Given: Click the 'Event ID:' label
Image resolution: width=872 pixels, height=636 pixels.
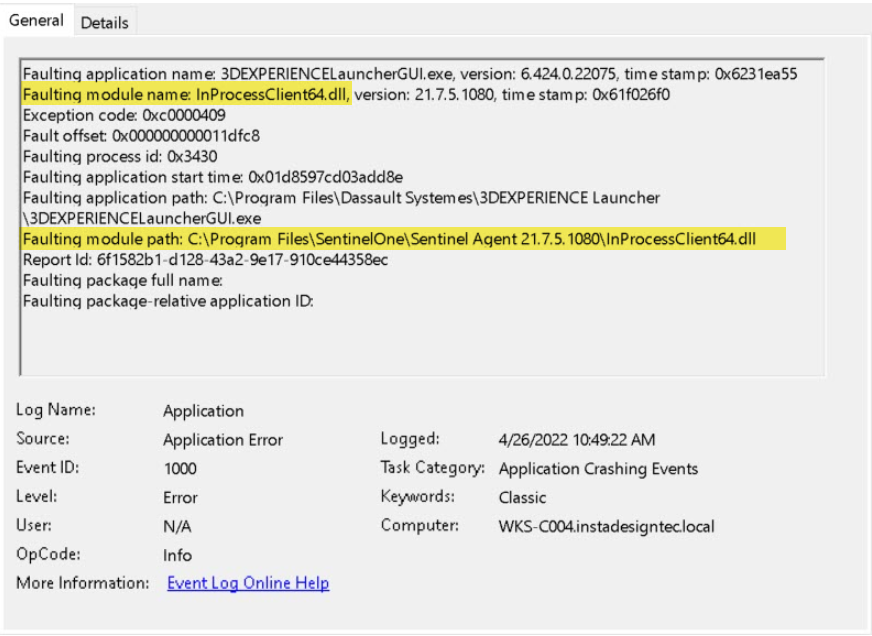Looking at the screenshot, I should (x=47, y=468).
